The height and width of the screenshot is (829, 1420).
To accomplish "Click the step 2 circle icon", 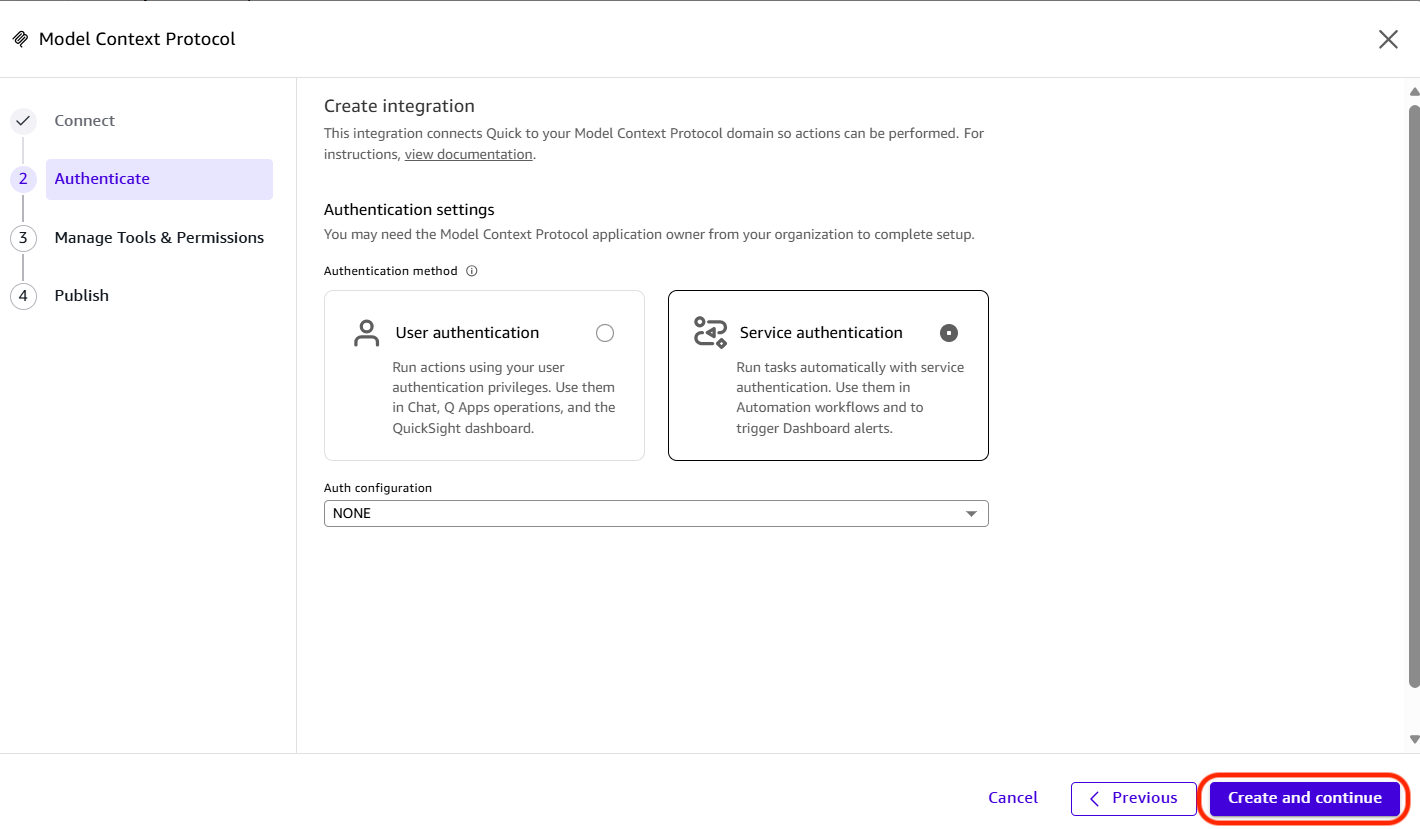I will pos(23,179).
